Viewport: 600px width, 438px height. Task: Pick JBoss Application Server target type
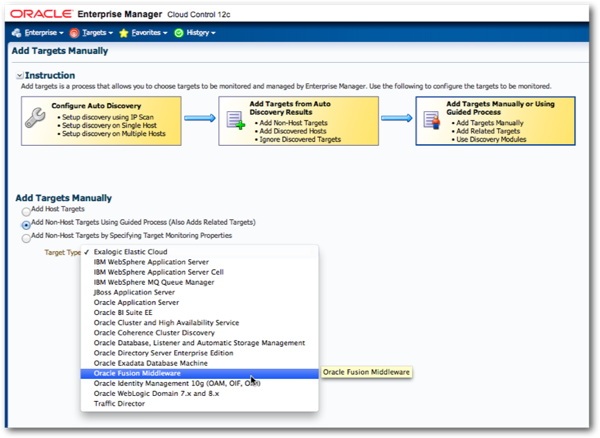coord(136,292)
